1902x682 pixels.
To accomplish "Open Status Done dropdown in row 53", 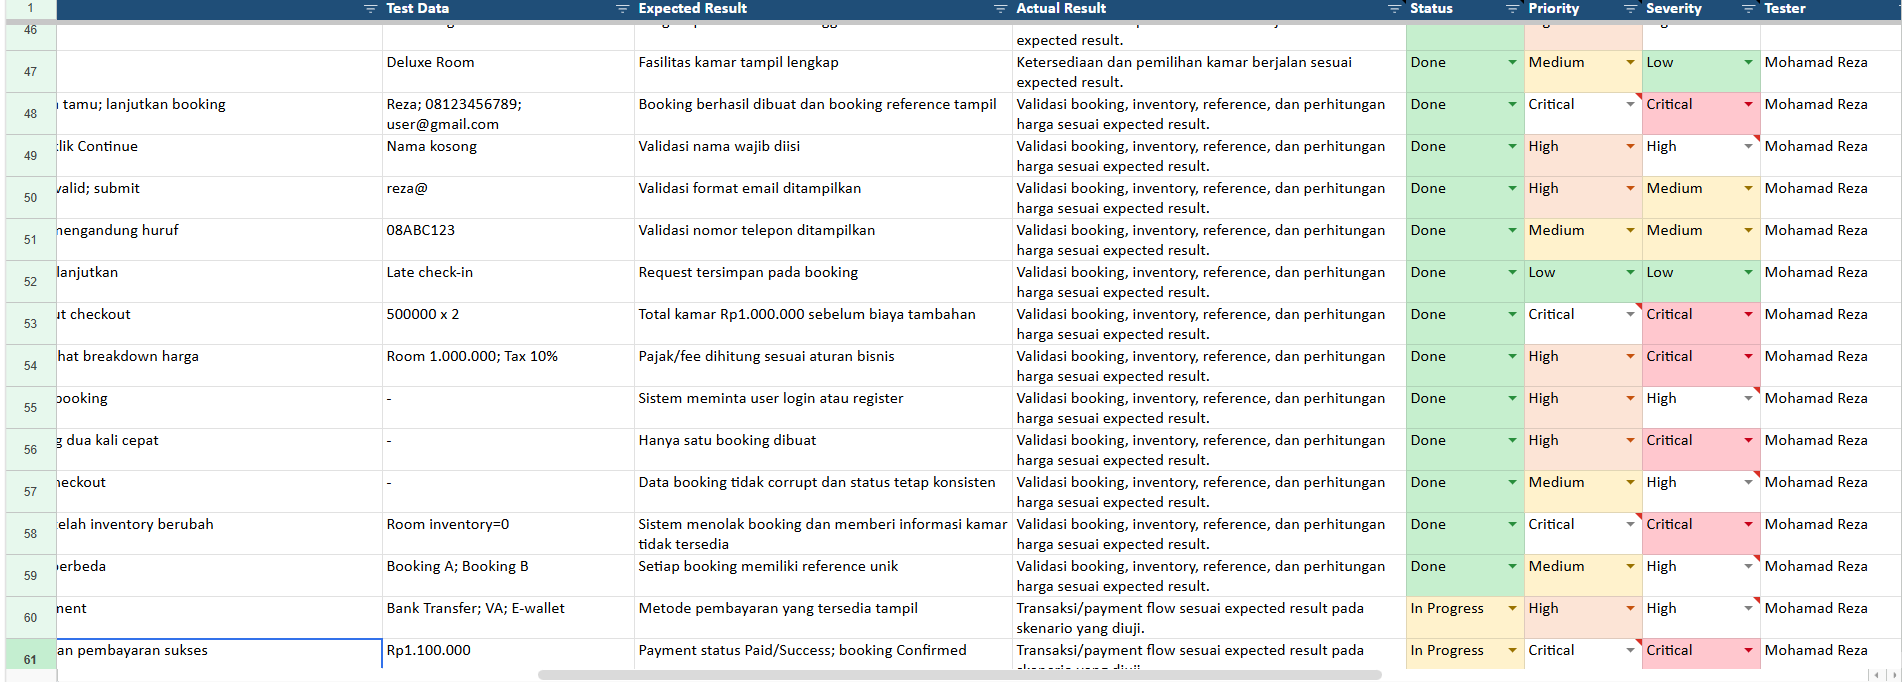I will click(x=1512, y=314).
